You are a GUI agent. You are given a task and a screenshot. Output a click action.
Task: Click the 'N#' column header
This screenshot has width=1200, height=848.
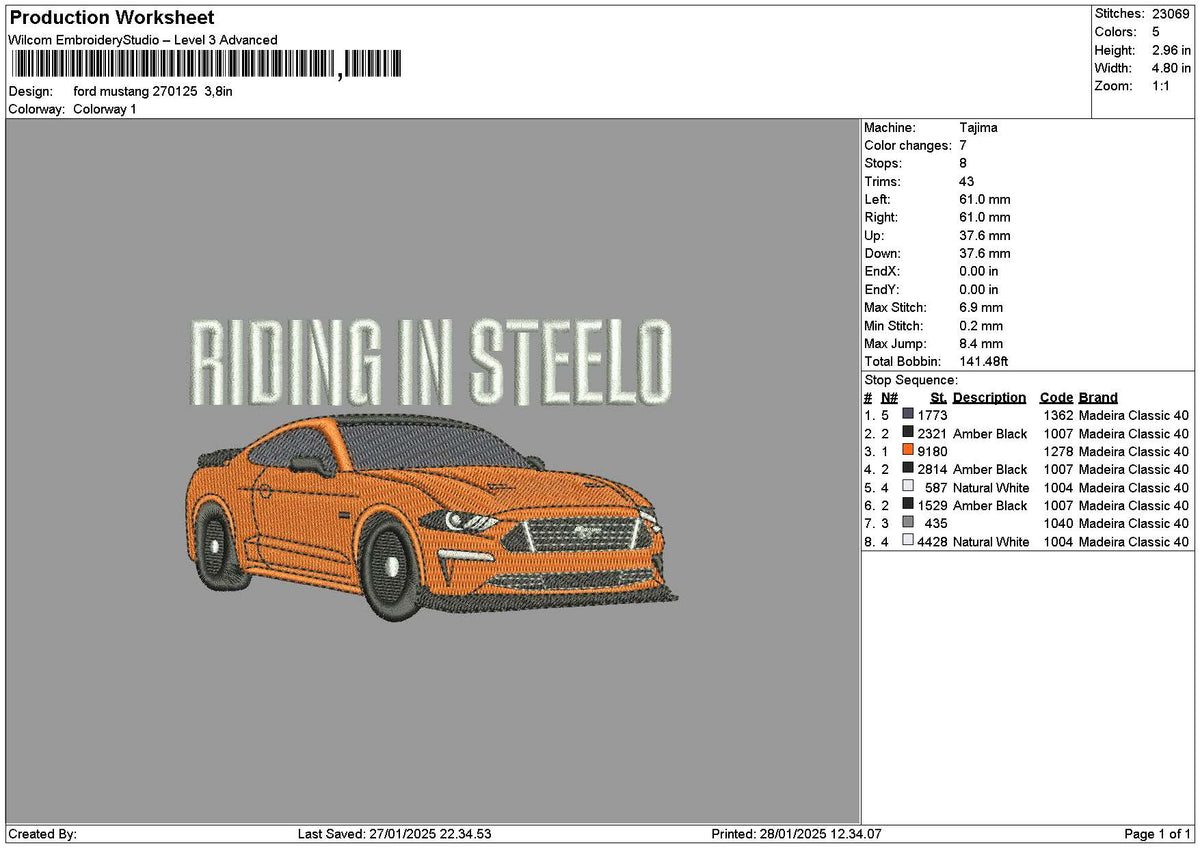pyautogui.click(x=890, y=397)
